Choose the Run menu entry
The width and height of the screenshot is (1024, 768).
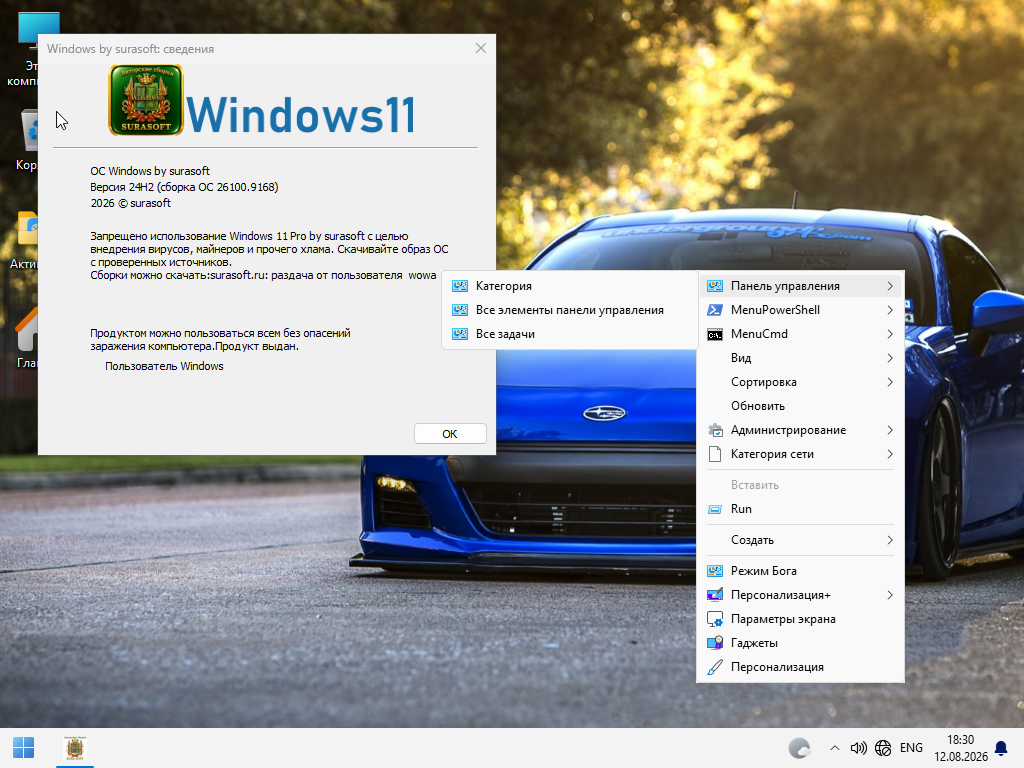coord(801,509)
